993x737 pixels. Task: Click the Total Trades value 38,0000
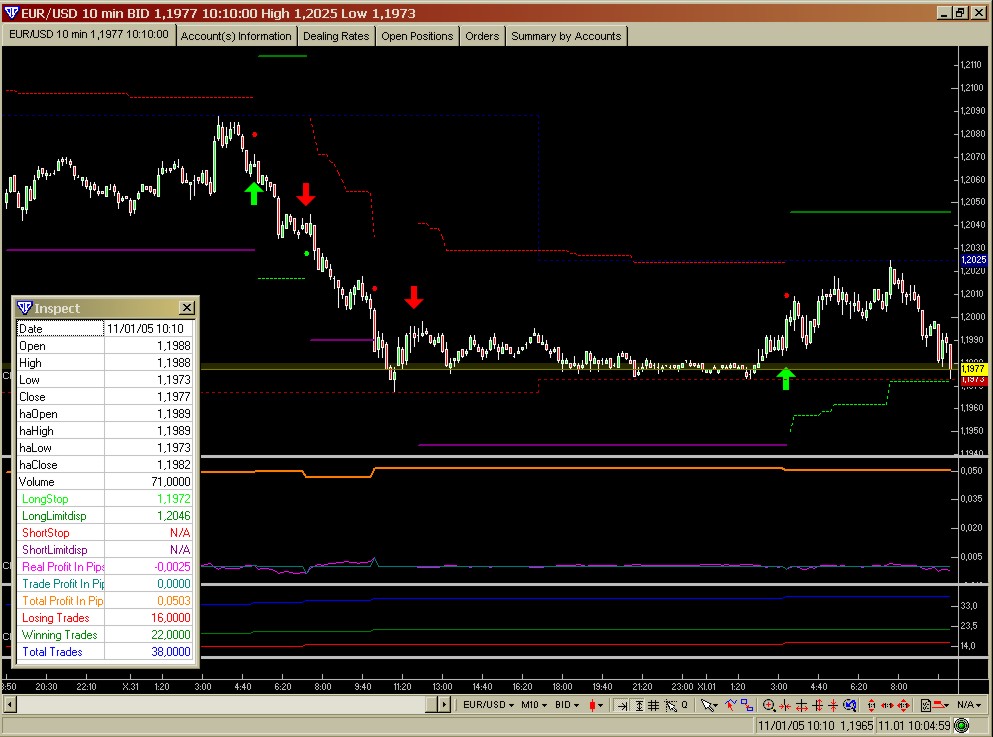tap(170, 652)
